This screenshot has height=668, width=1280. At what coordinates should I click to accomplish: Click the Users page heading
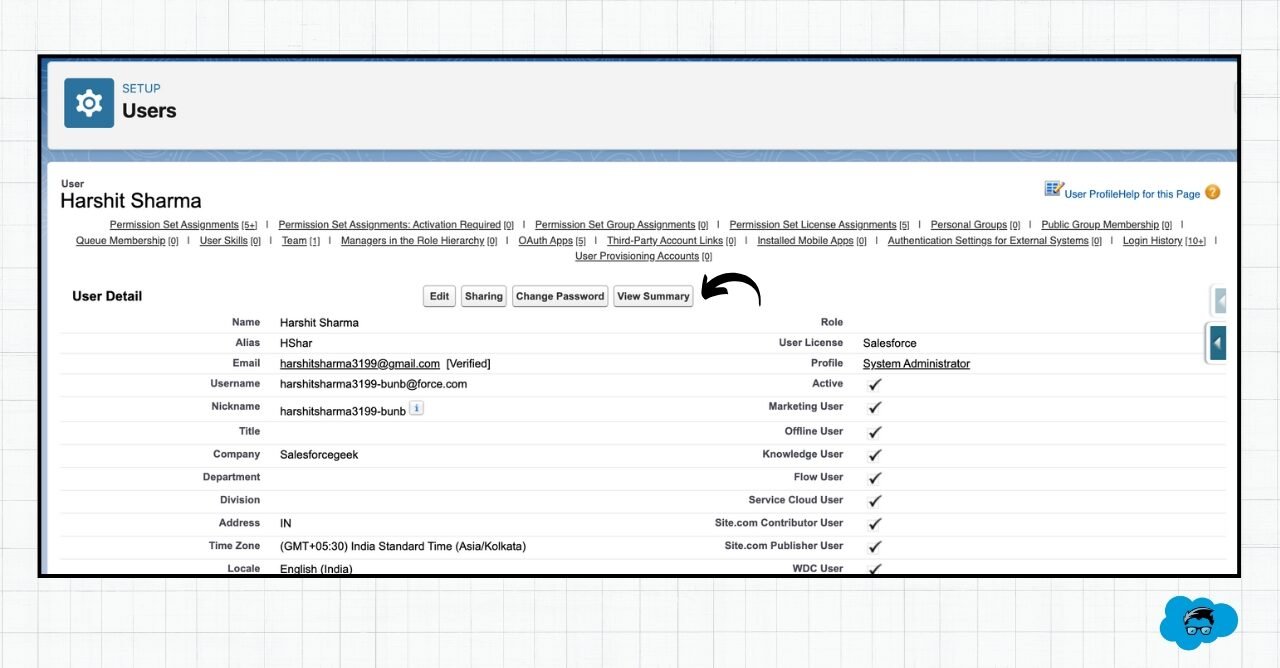[149, 111]
